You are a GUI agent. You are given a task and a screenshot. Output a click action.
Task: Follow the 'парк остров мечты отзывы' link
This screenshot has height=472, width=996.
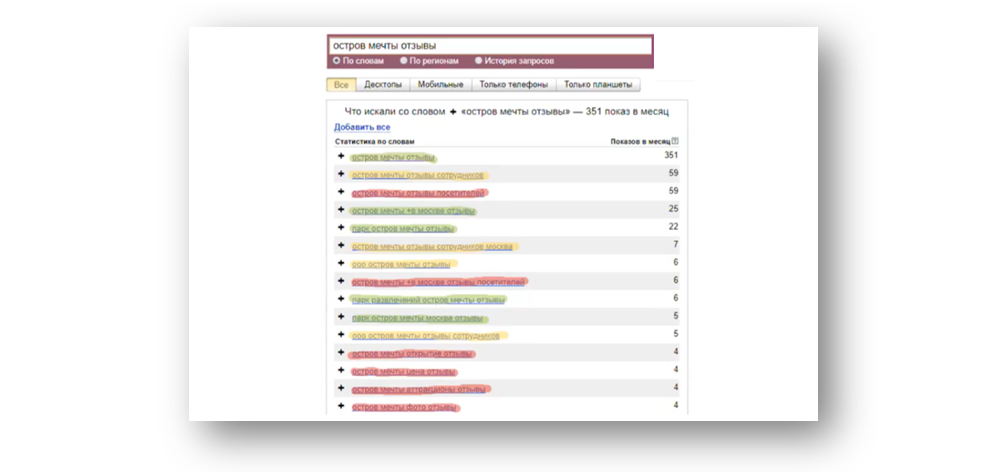403,229
